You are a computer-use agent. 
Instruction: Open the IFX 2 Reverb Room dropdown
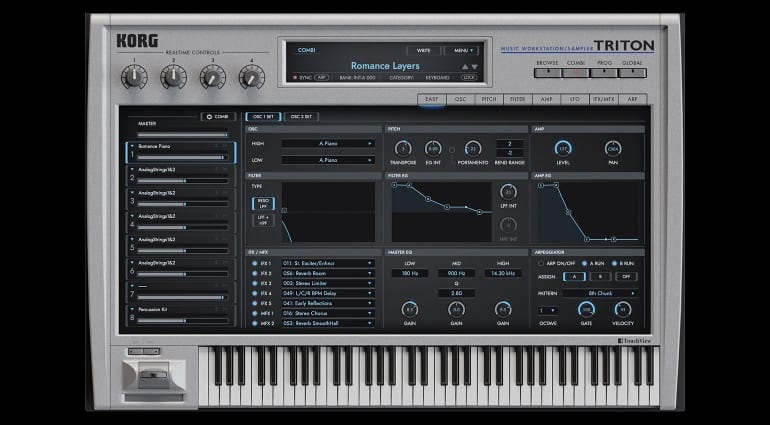(327, 272)
